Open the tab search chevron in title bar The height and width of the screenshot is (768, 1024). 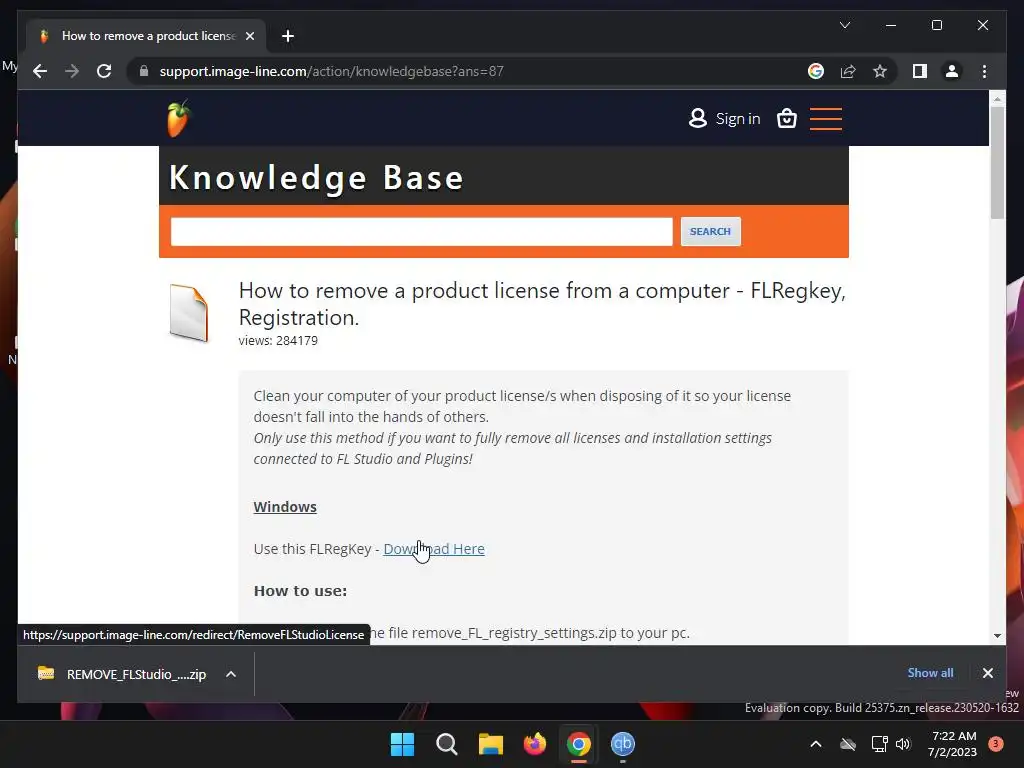(844, 25)
